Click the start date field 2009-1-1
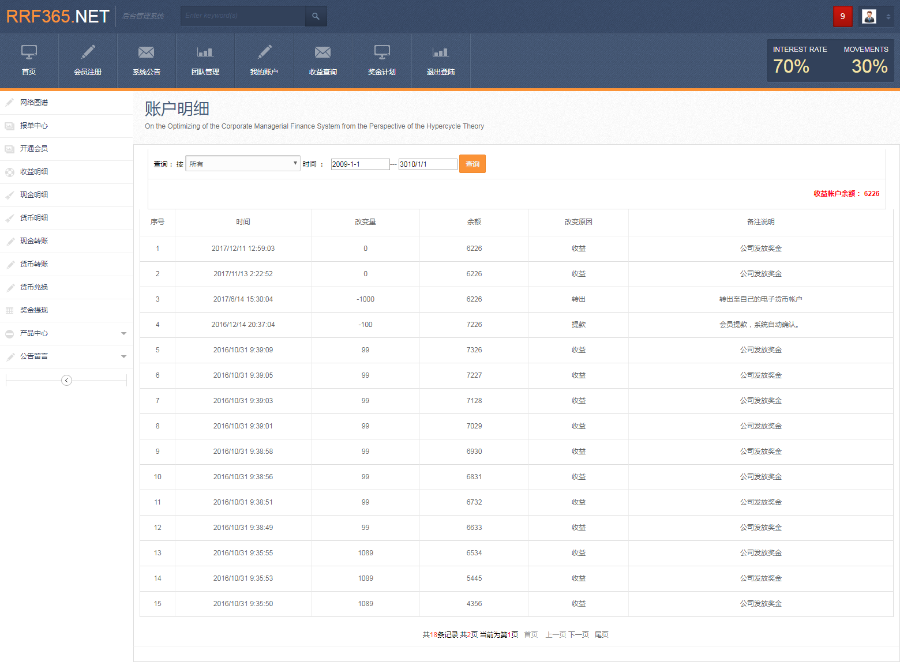Image resolution: width=900 pixels, height=662 pixels. pyautogui.click(x=359, y=164)
